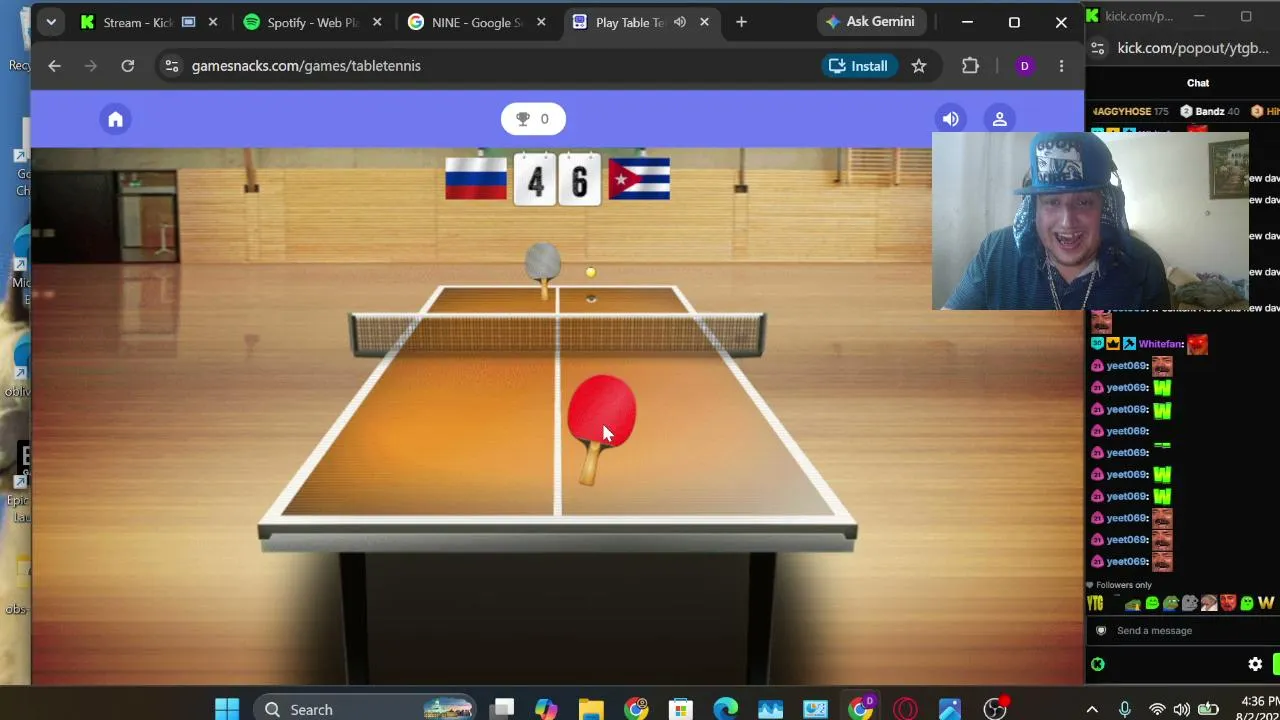Select the YTG emote in the quick emote bar

(1095, 603)
